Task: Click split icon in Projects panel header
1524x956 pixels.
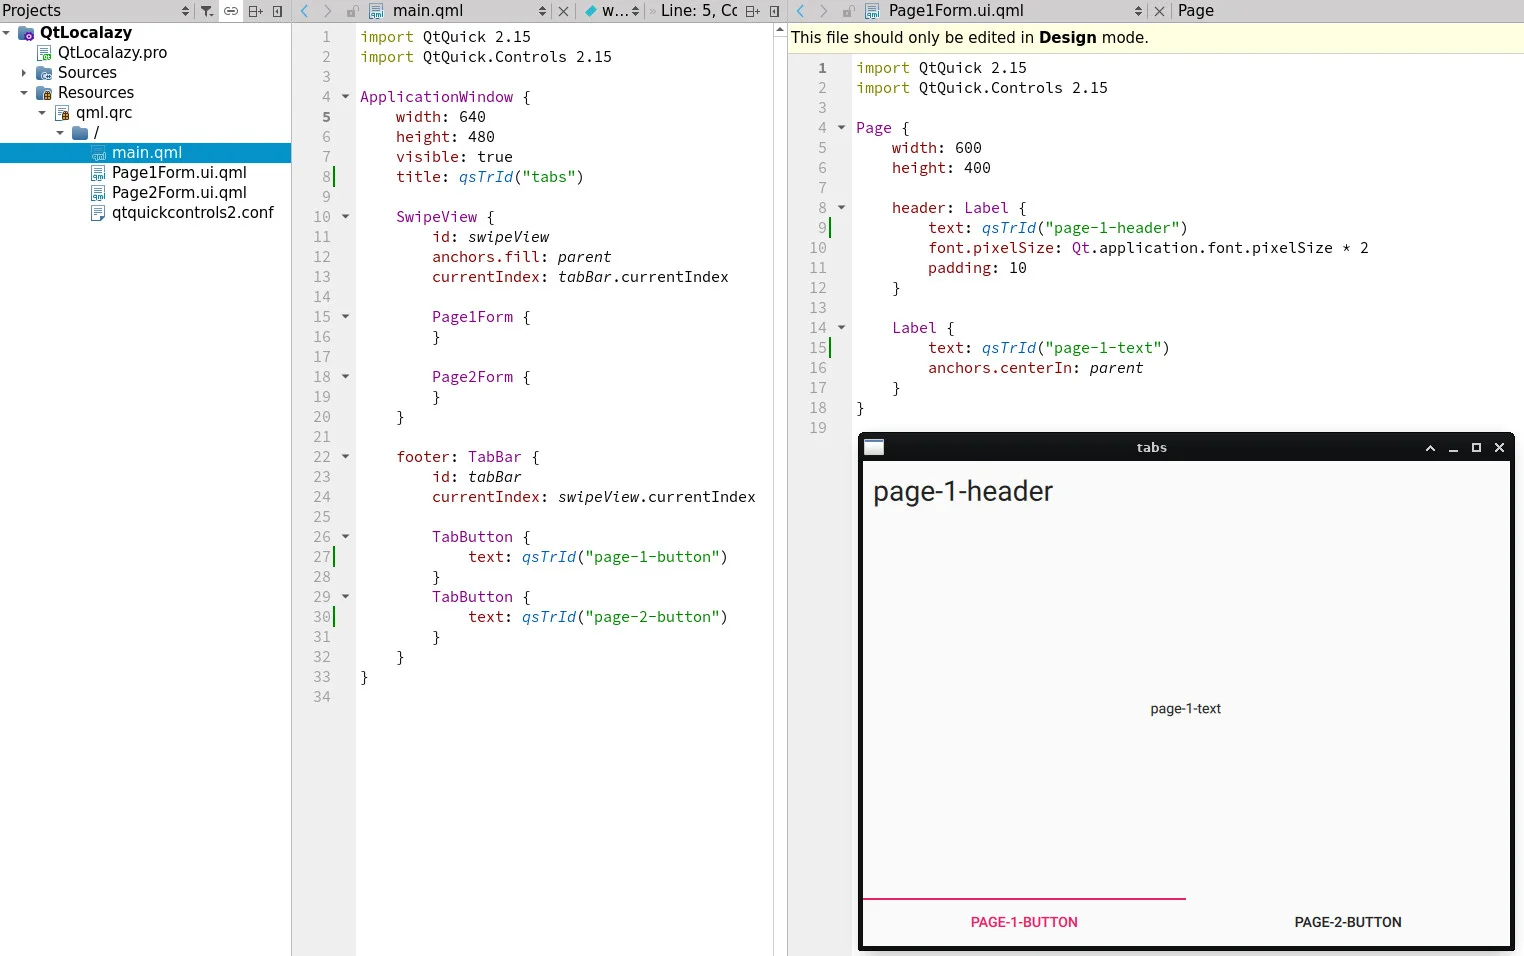Action: [255, 11]
